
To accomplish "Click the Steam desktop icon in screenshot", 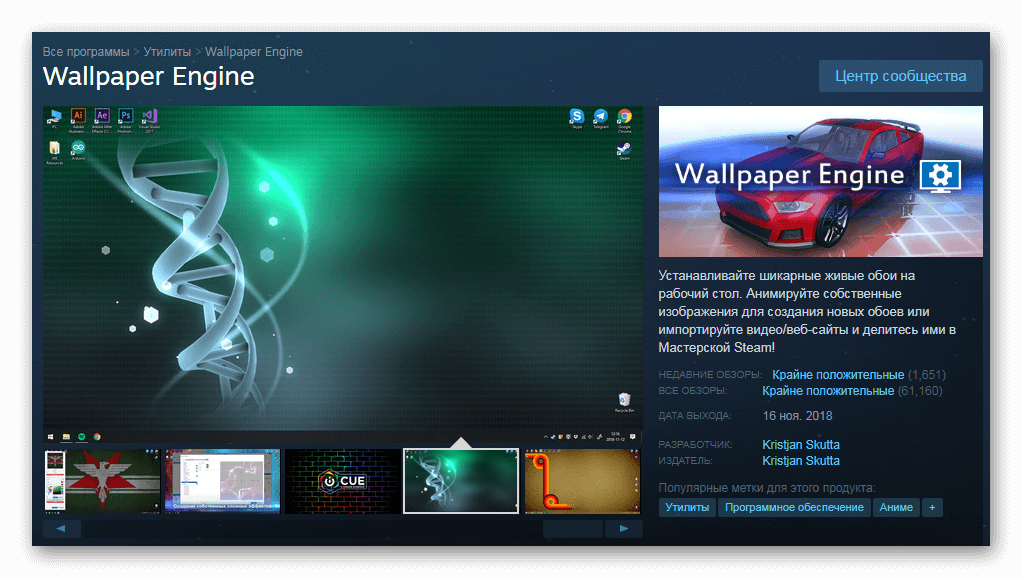I will coord(624,151).
